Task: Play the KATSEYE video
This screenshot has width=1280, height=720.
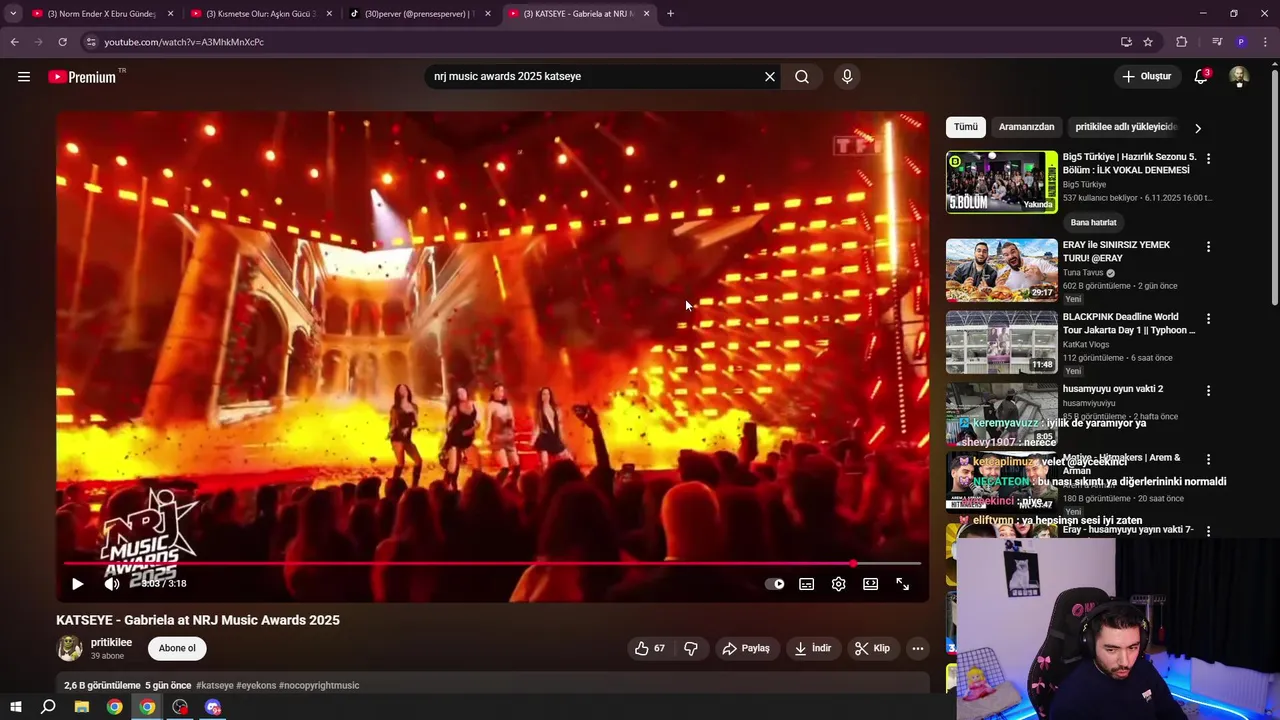Action: pos(77,584)
